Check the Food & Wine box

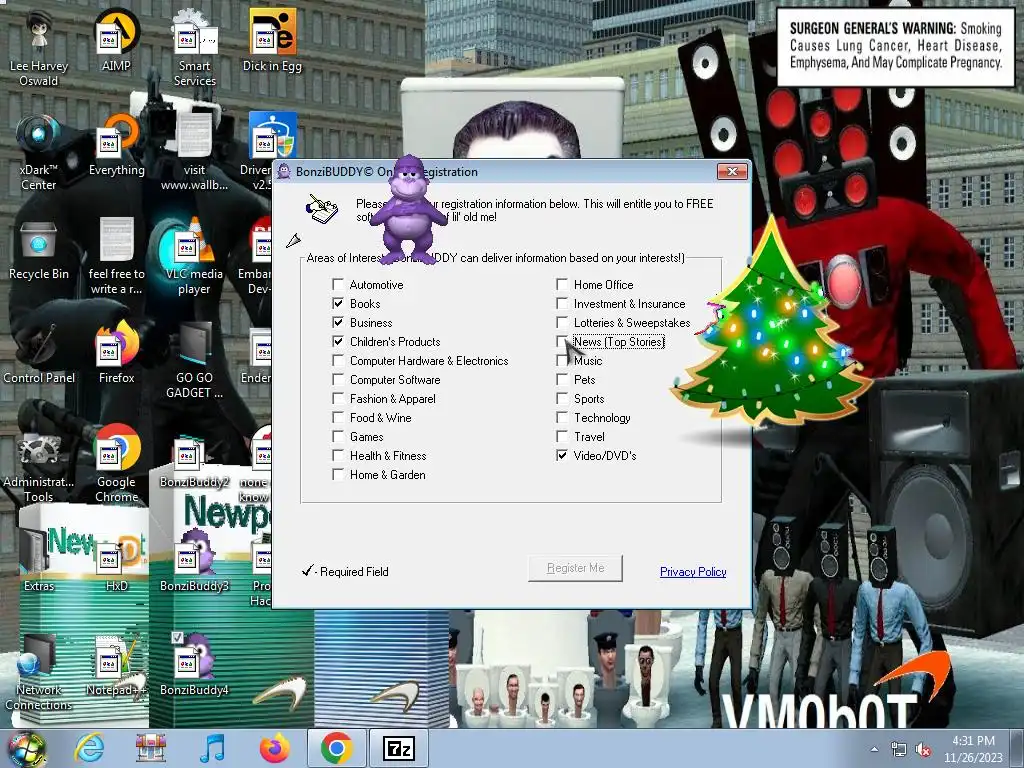click(x=338, y=417)
